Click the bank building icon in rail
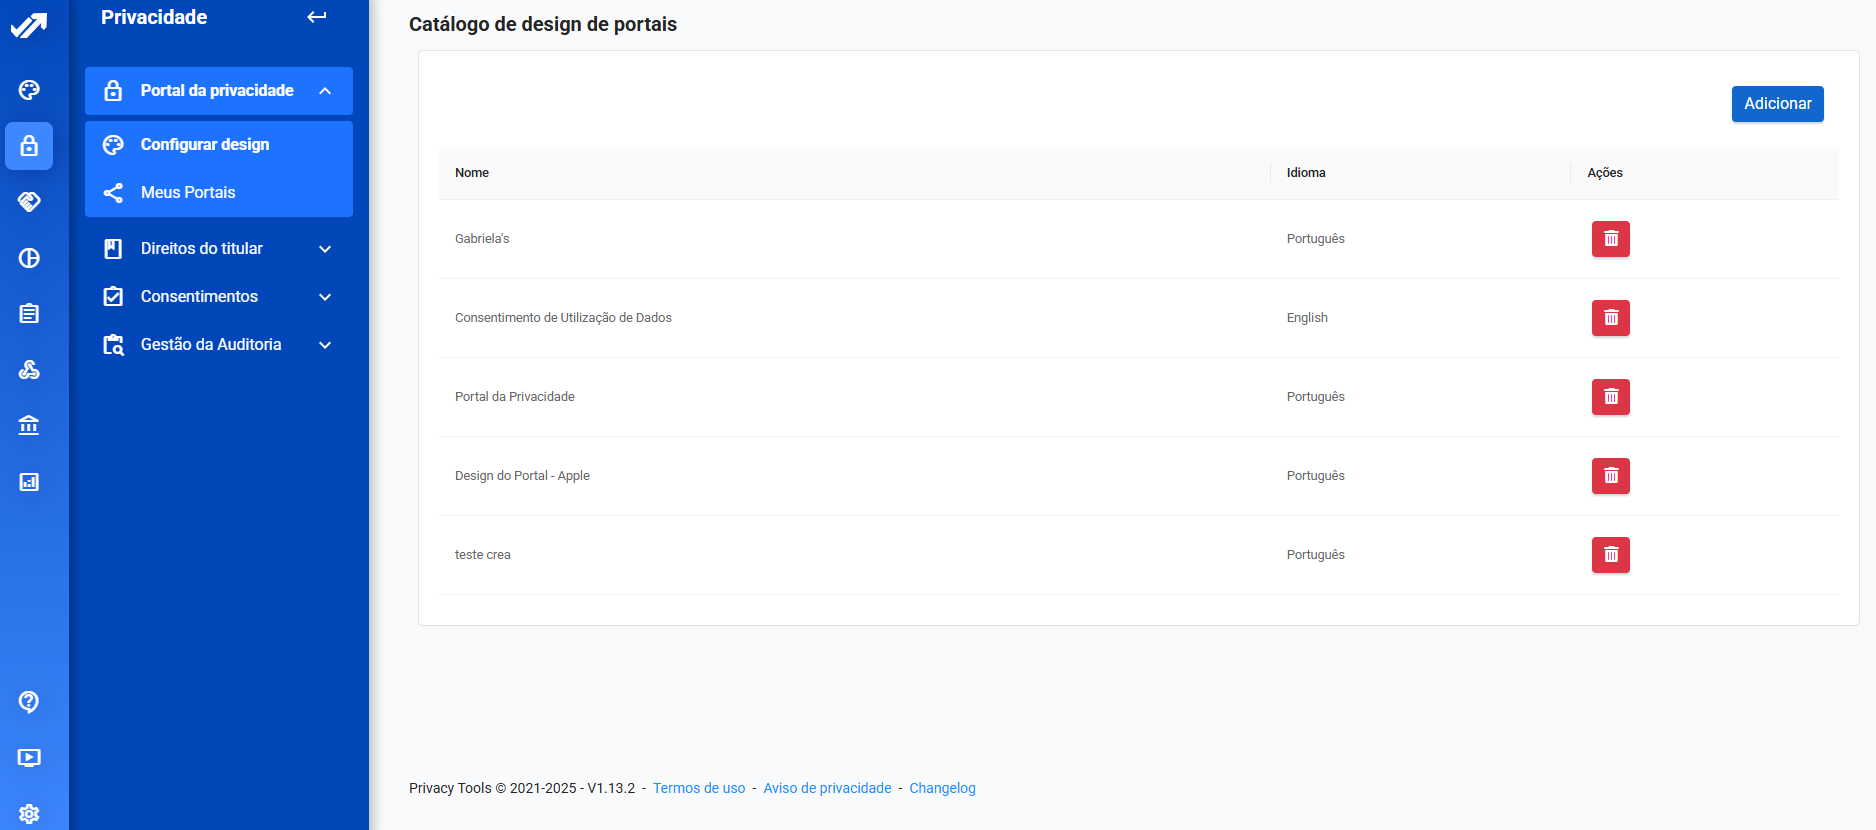The width and height of the screenshot is (1876, 830). [x=29, y=426]
